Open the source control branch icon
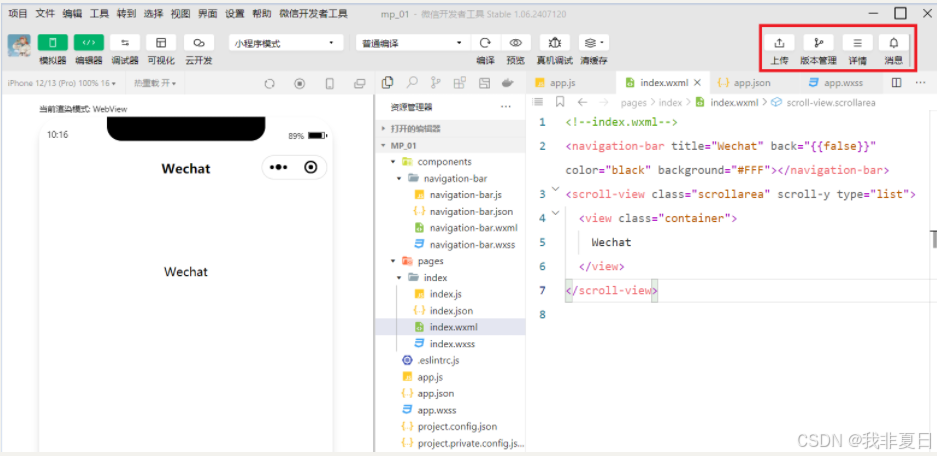The width and height of the screenshot is (937, 456). tap(436, 82)
